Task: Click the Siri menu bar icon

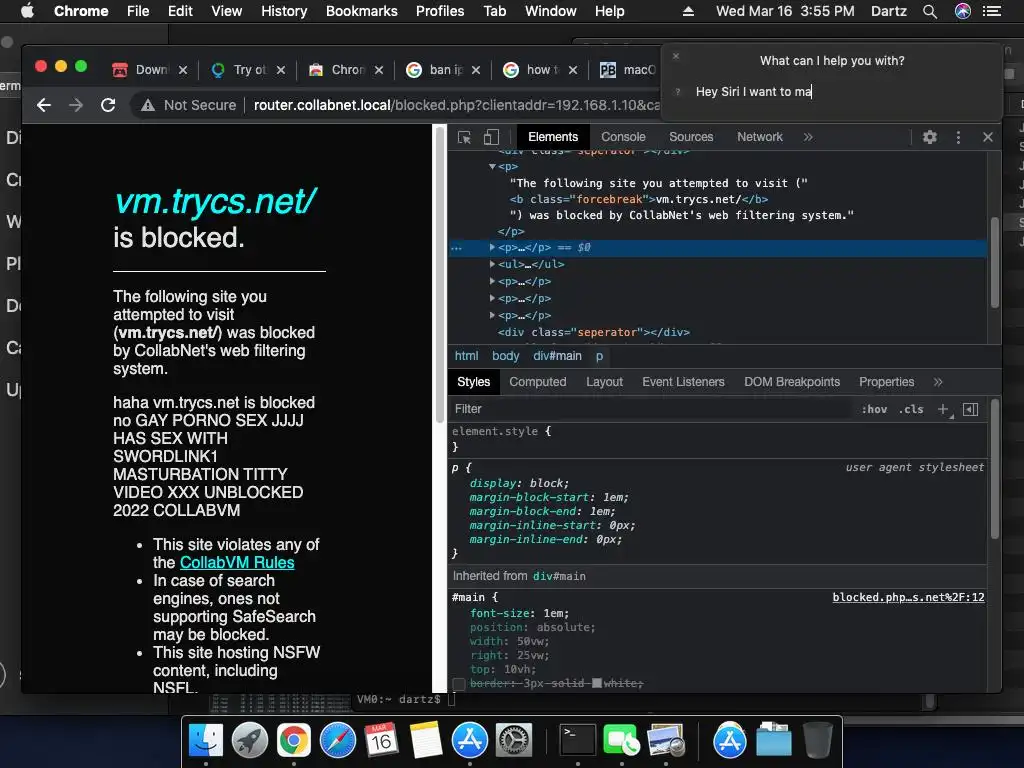Action: [x=963, y=11]
